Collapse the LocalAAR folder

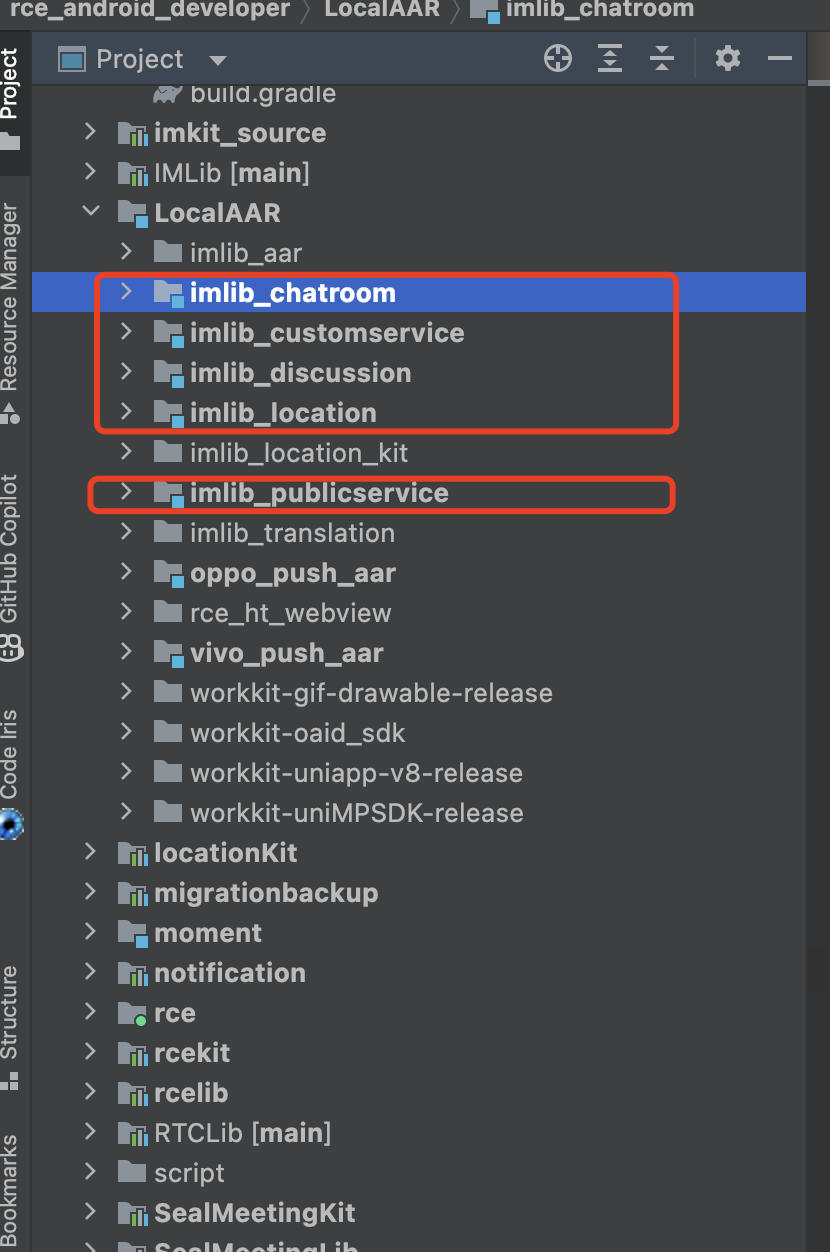(x=91, y=212)
